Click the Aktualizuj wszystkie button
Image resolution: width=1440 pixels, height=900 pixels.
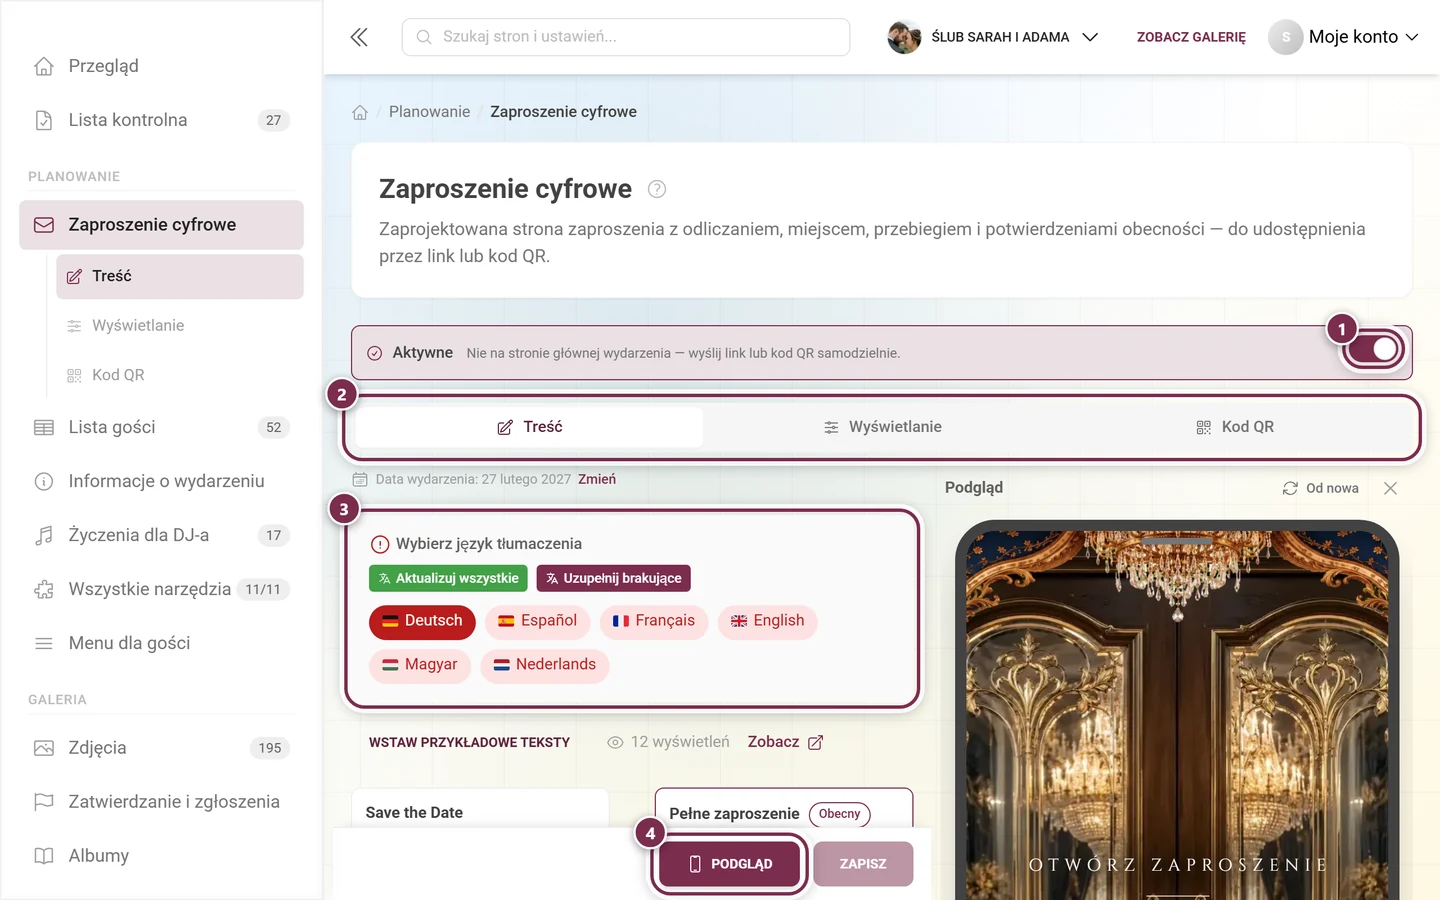click(x=448, y=578)
